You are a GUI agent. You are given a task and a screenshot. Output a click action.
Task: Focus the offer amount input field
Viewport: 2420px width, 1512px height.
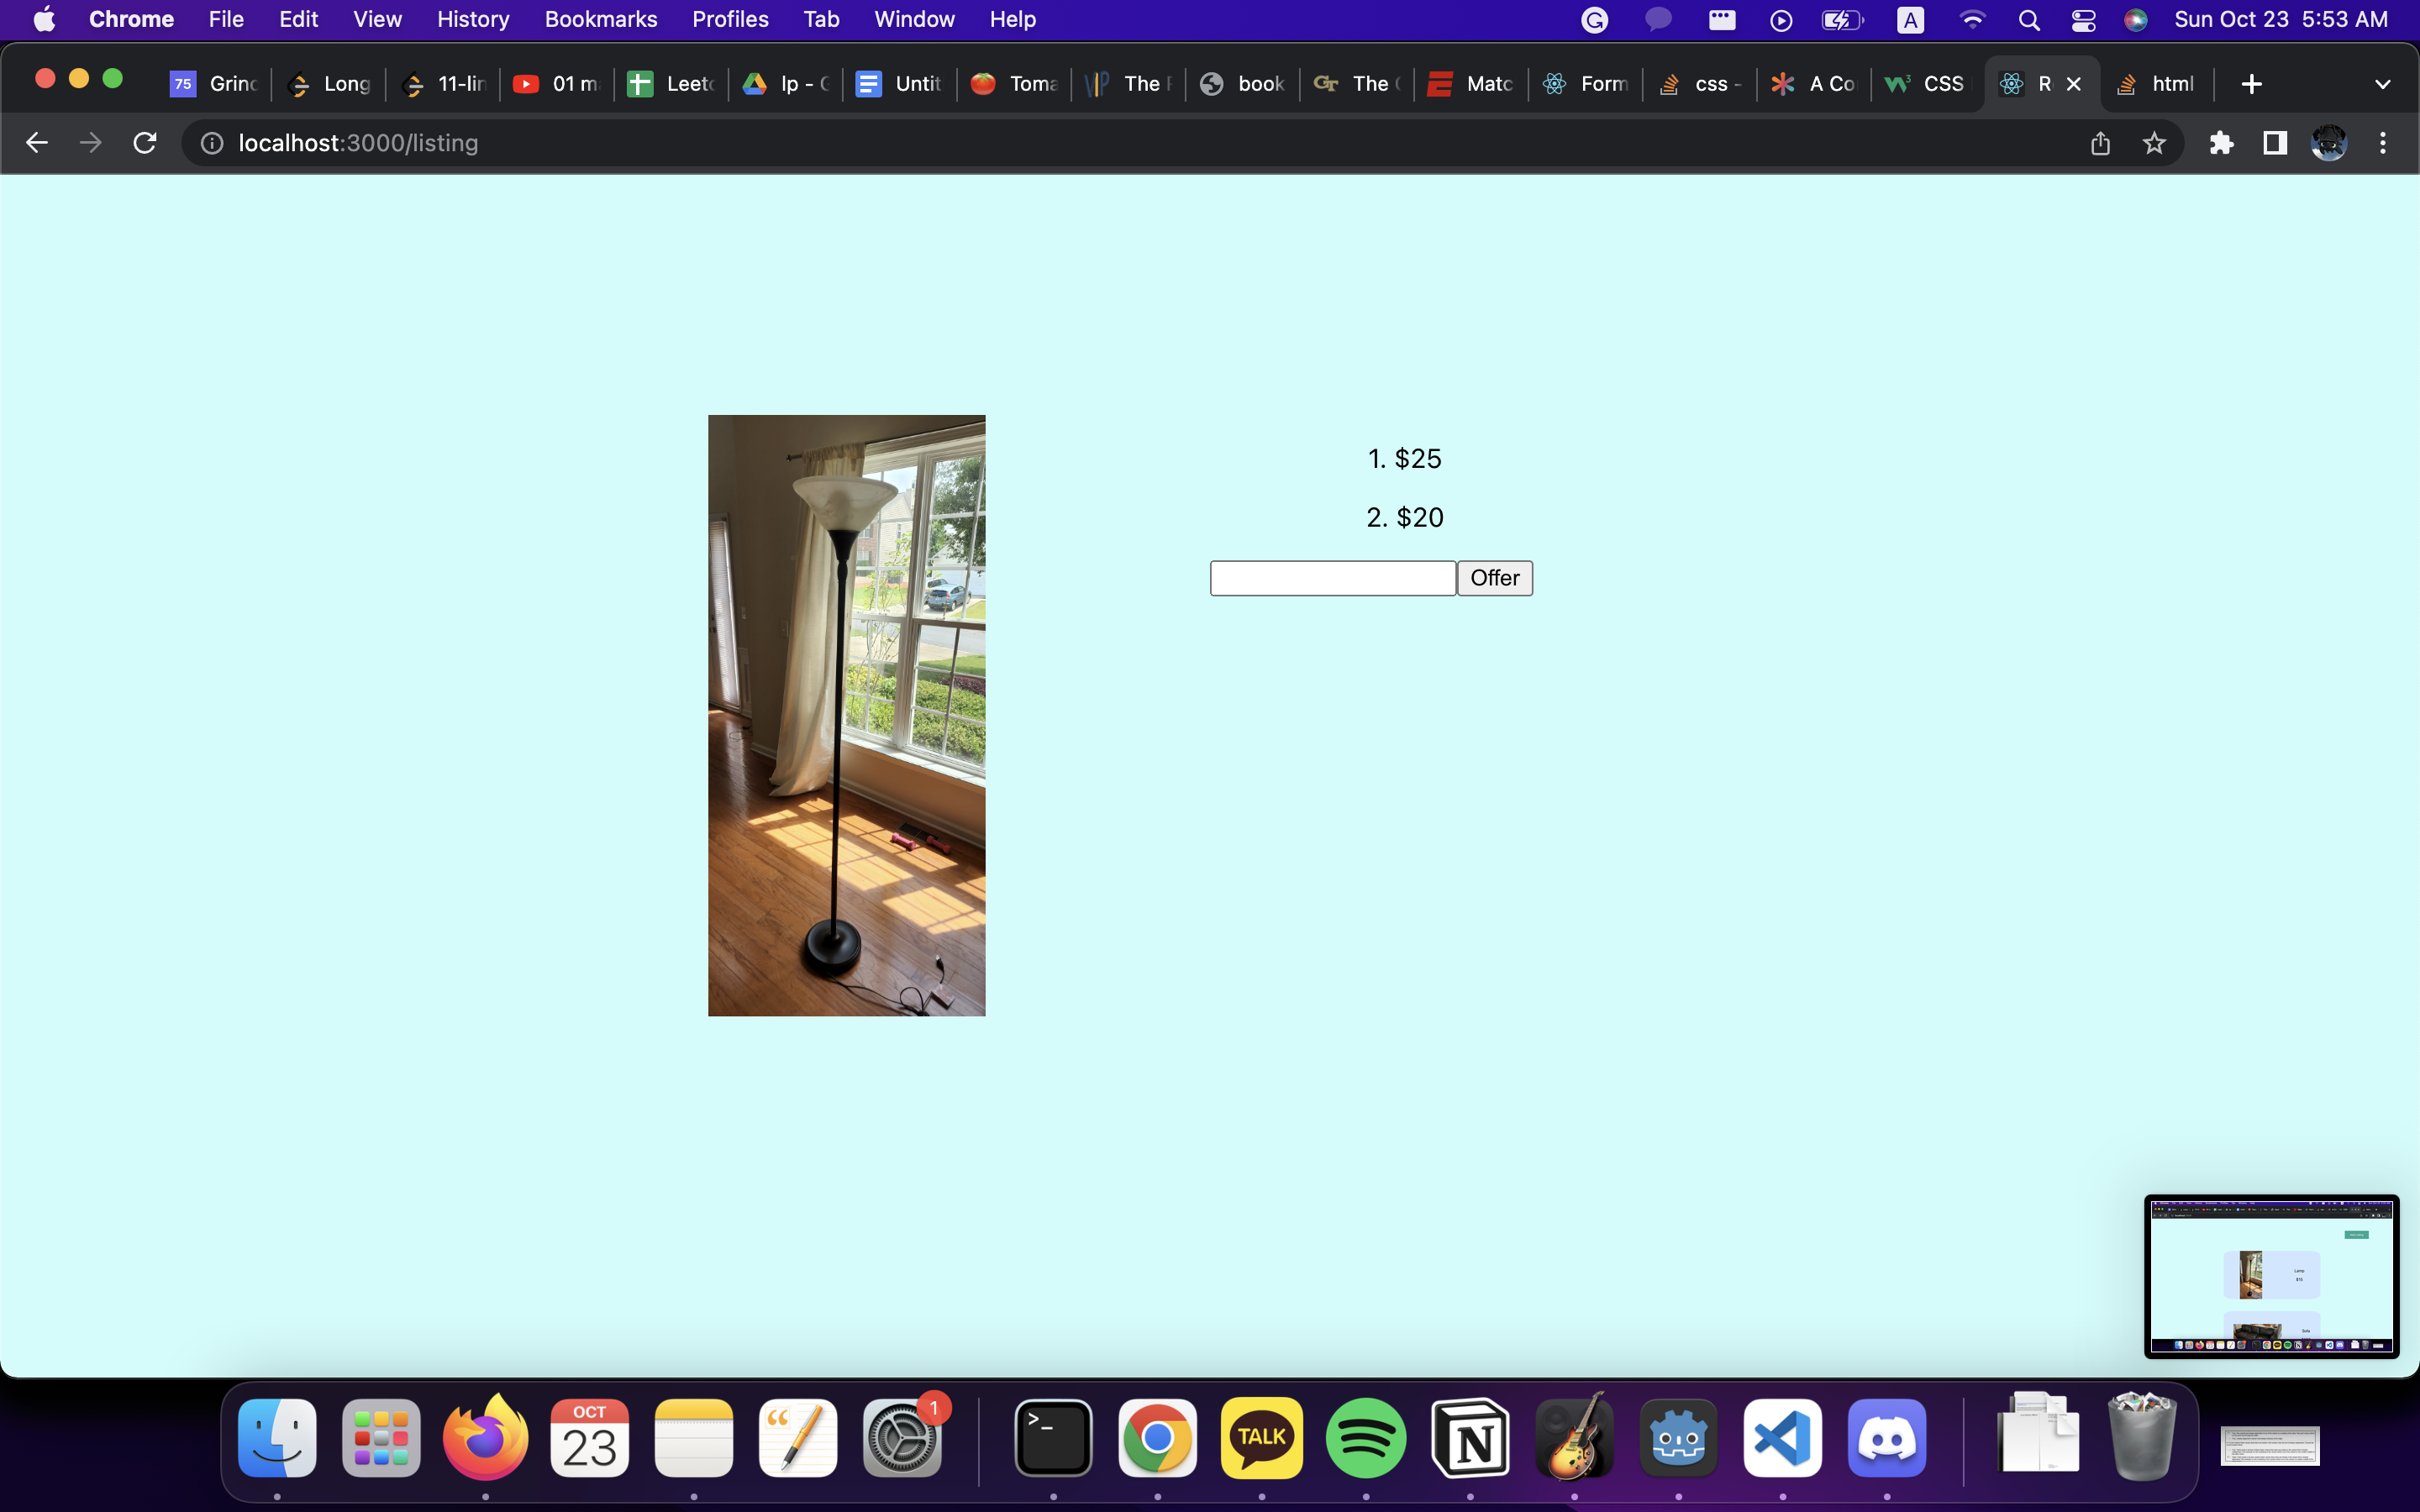point(1332,578)
